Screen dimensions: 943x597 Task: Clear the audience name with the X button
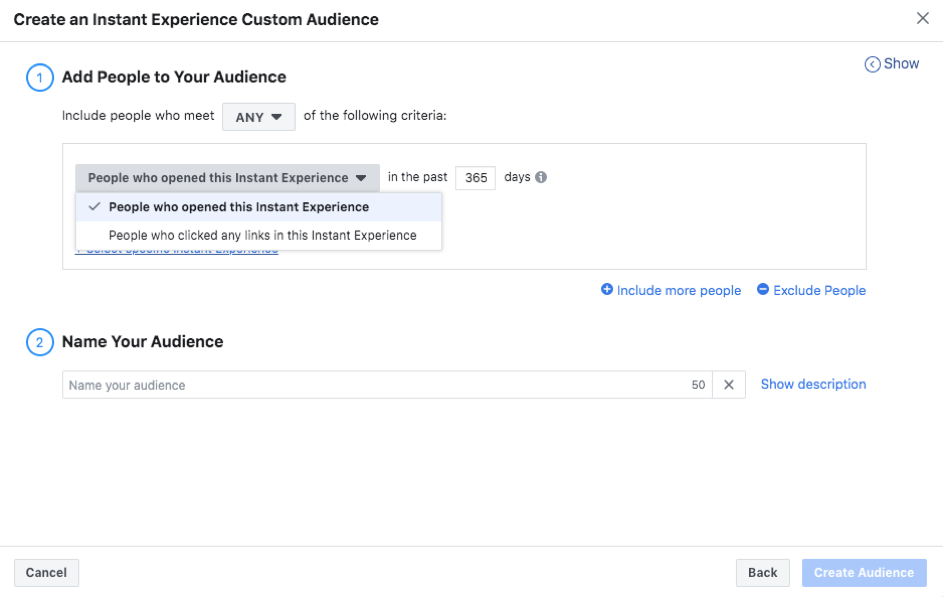click(x=729, y=385)
